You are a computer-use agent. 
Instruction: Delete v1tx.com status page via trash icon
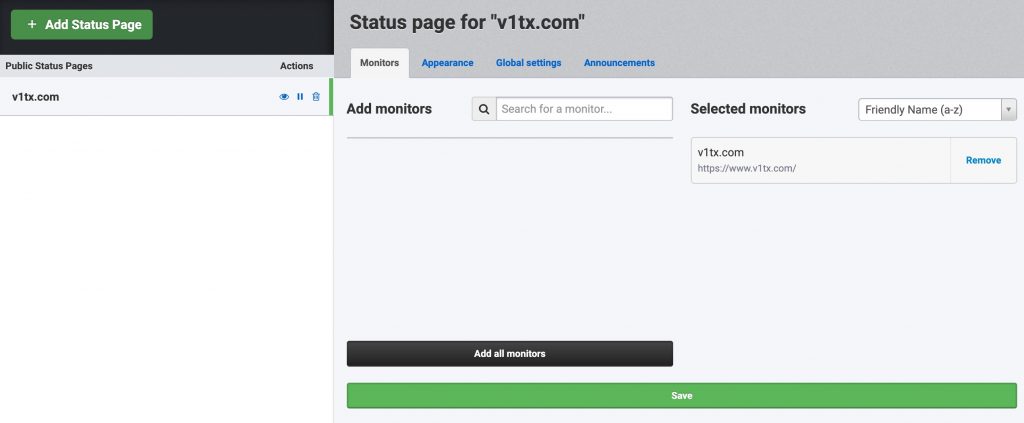click(316, 97)
